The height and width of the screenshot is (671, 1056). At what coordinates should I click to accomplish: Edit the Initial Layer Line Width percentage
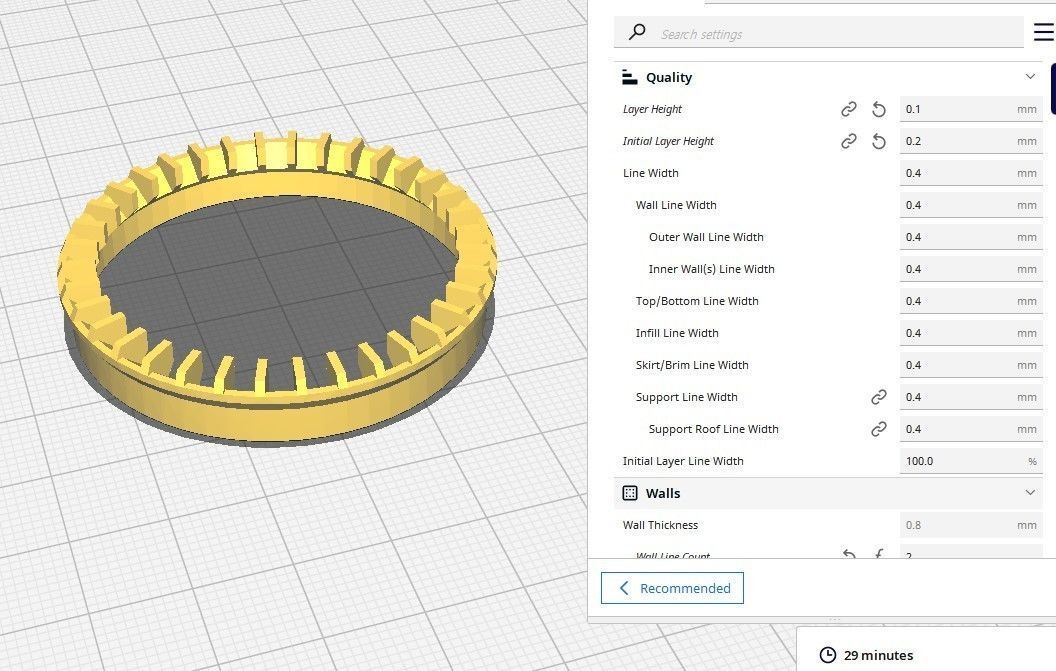pos(971,461)
